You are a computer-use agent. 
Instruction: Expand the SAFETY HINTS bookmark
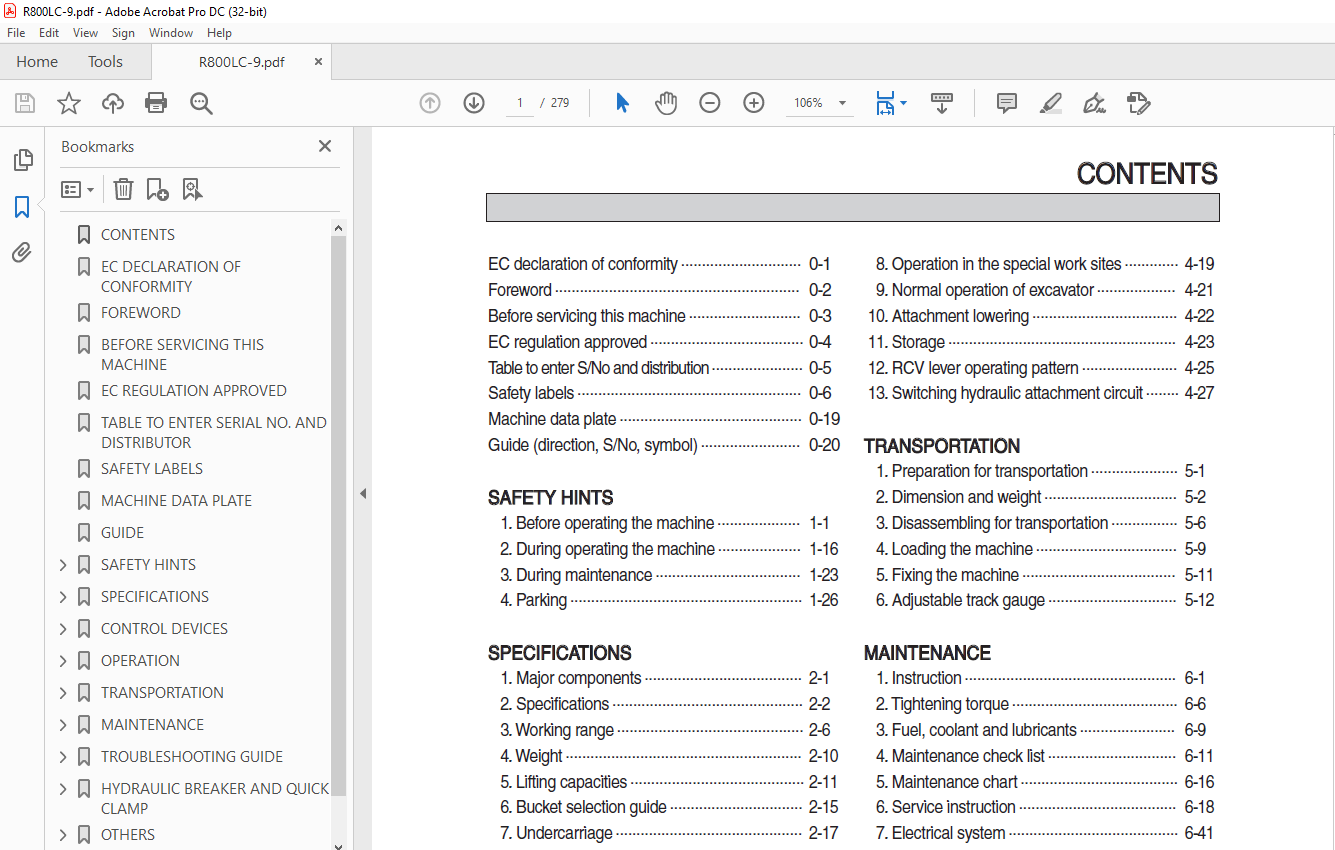(x=63, y=565)
